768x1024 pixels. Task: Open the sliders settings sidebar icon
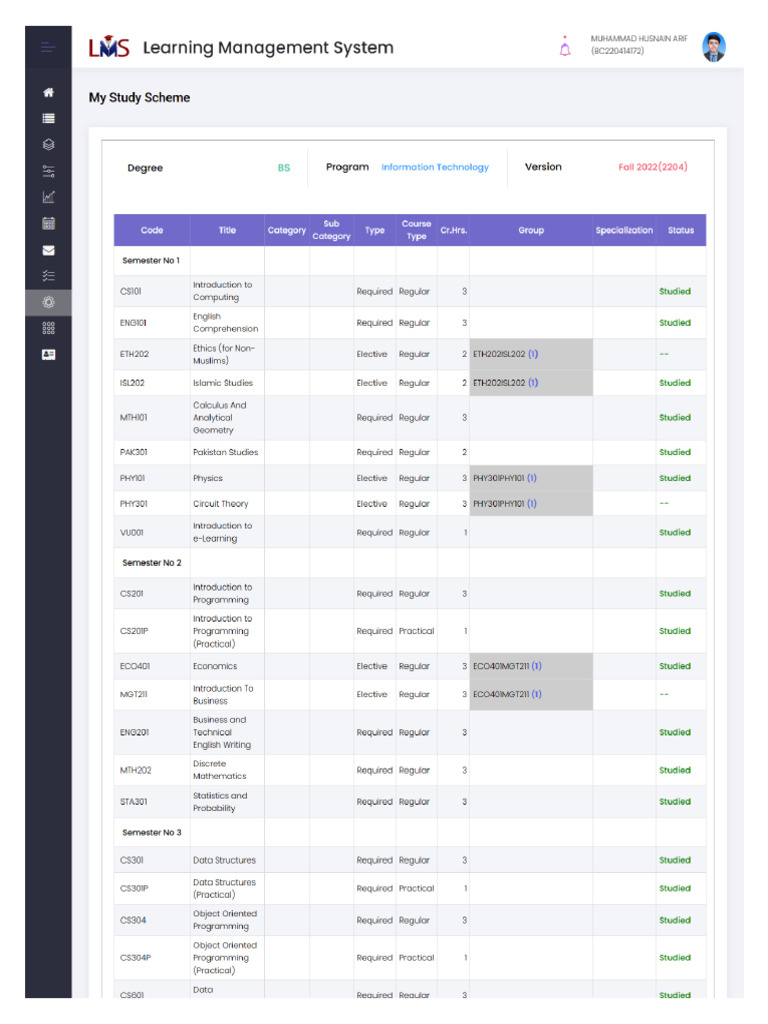tap(48, 171)
